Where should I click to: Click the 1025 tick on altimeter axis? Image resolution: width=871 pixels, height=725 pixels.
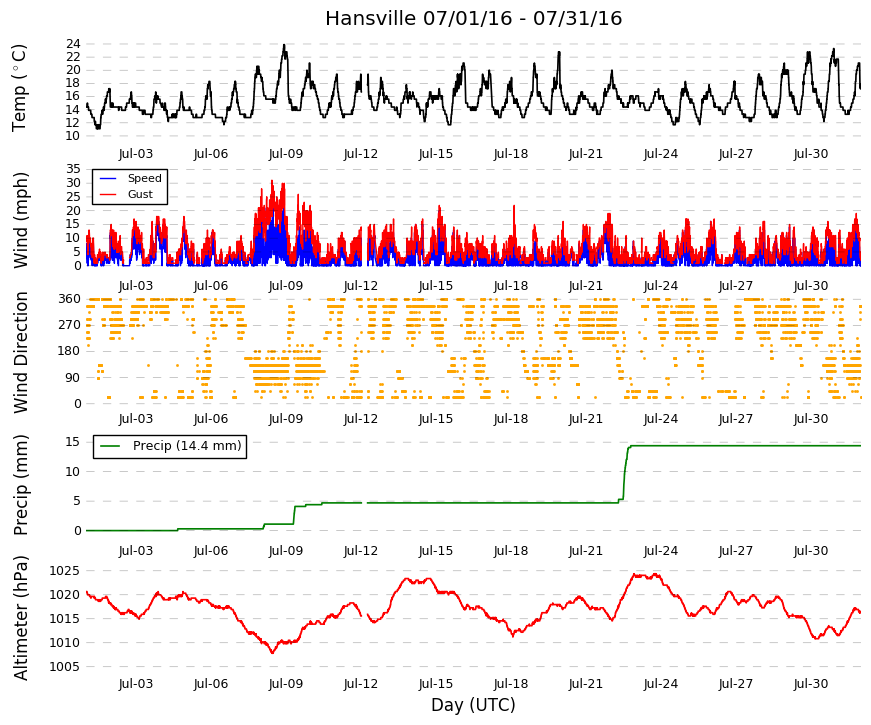[x=64, y=571]
